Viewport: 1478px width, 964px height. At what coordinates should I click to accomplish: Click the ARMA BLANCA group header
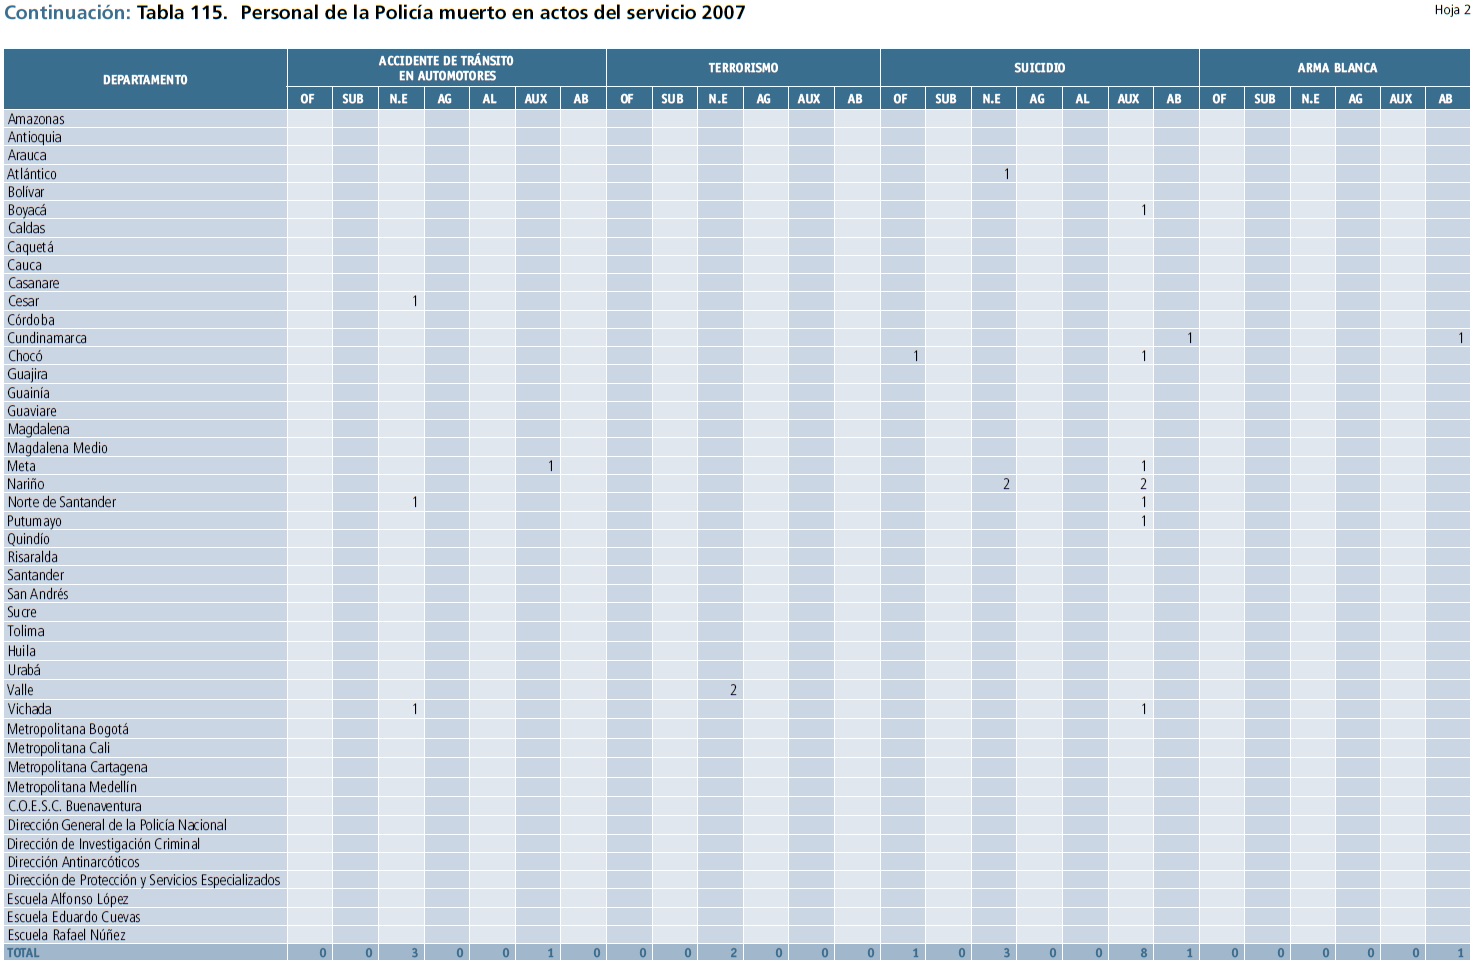(x=1336, y=68)
